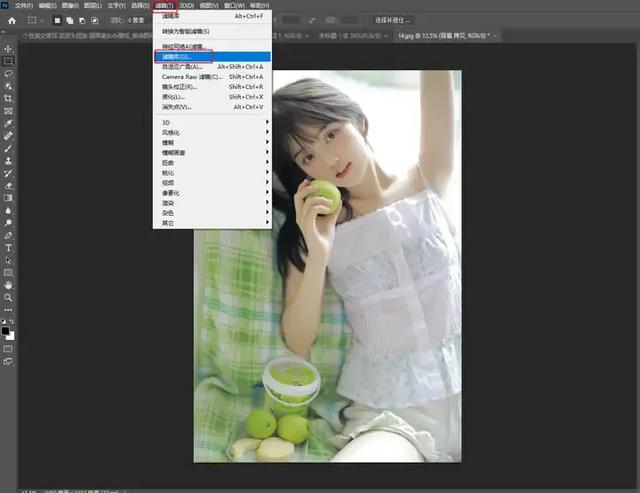Expand the 锐化 submenu
This screenshot has width=640, height=493.
tap(212, 173)
